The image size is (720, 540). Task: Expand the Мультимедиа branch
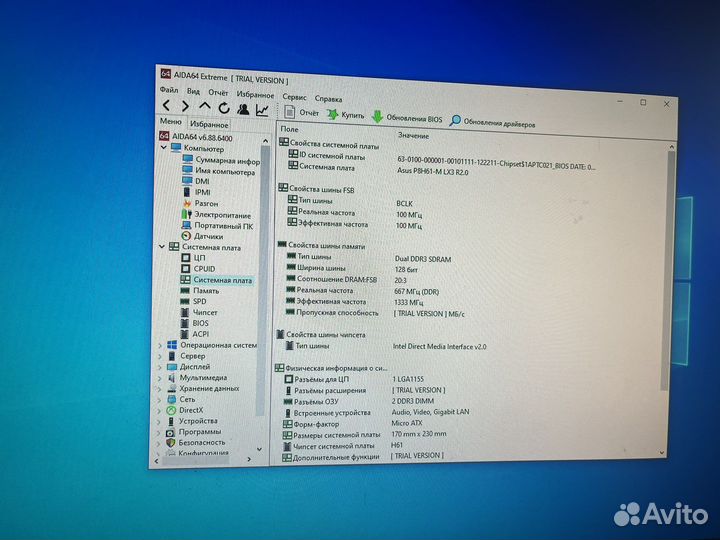pos(160,378)
